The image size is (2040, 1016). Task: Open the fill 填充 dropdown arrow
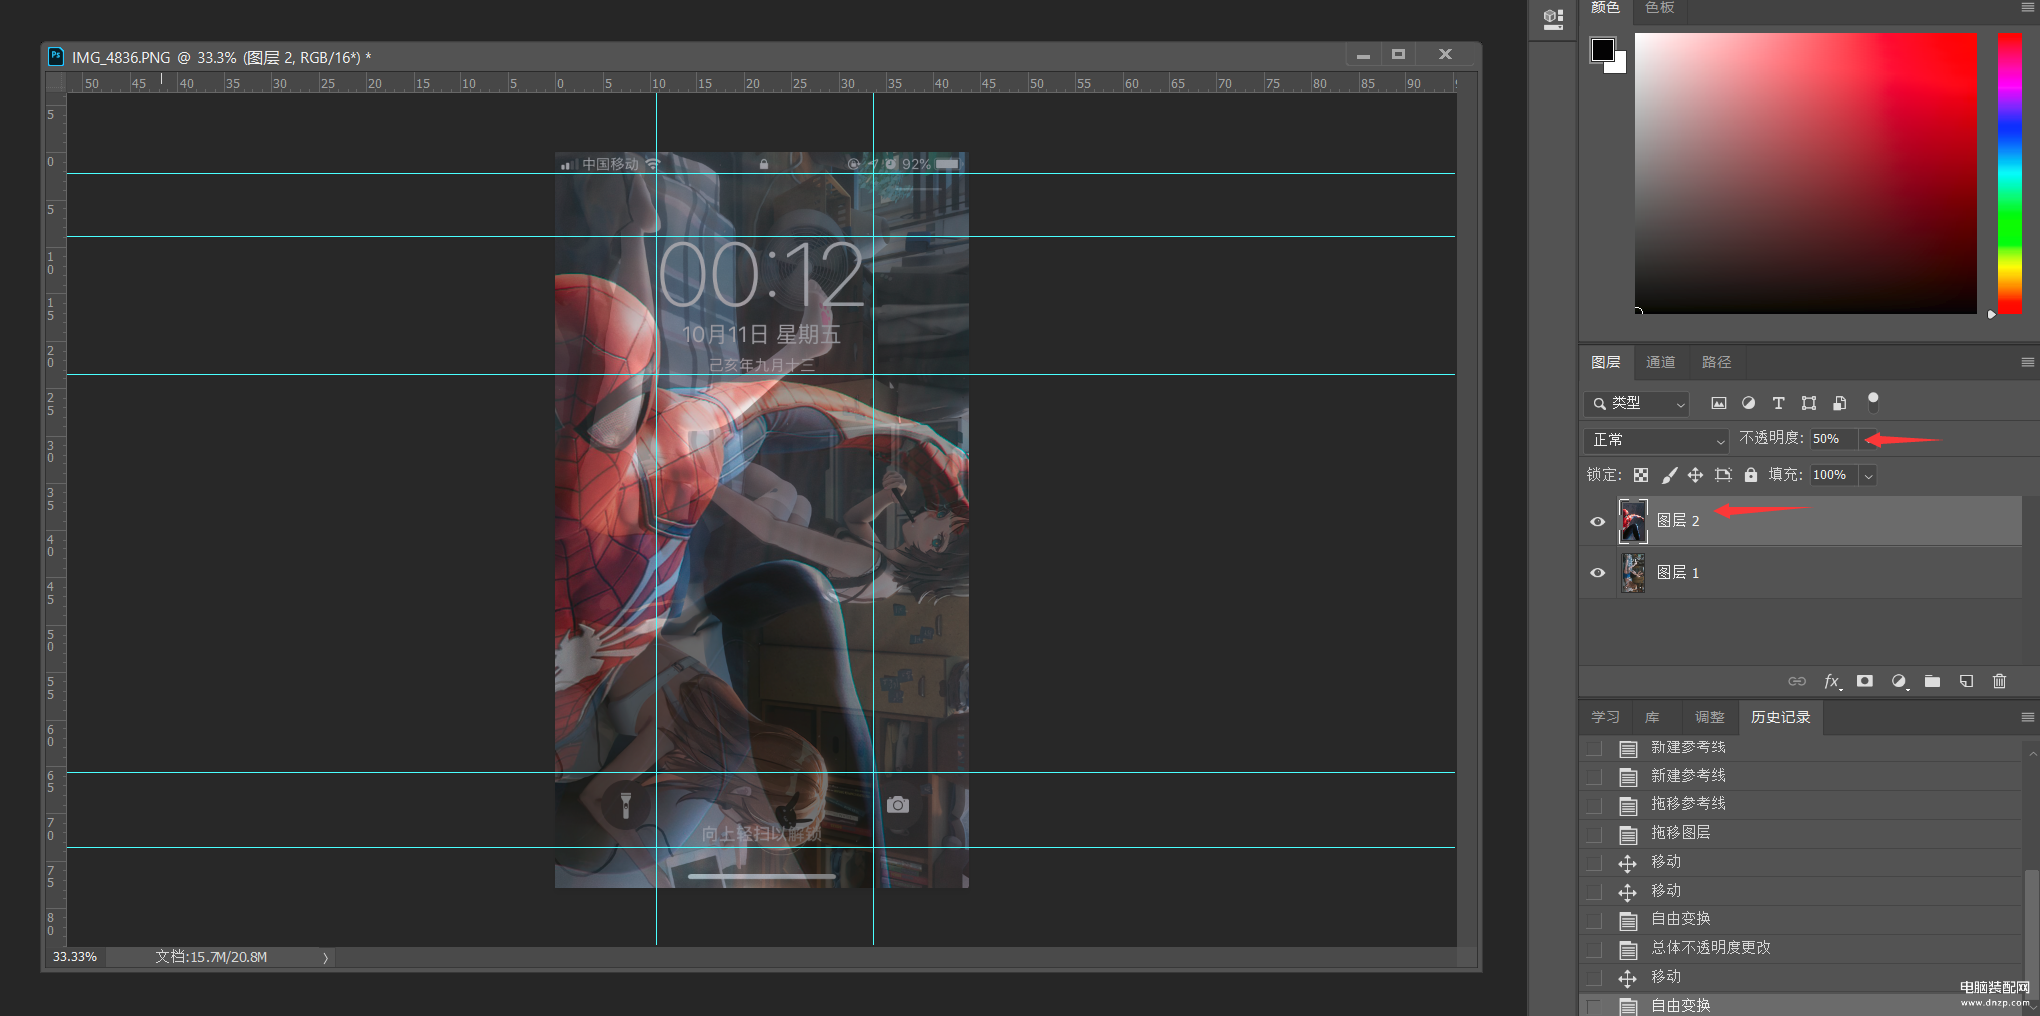(1867, 475)
